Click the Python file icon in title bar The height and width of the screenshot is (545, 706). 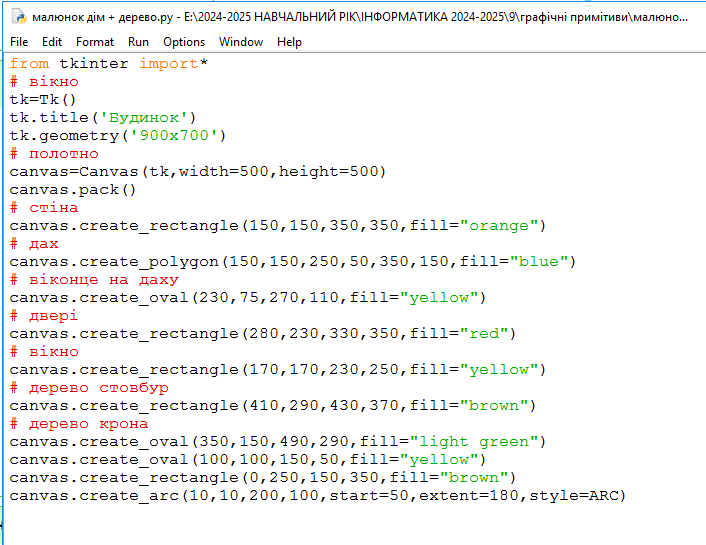19,17
